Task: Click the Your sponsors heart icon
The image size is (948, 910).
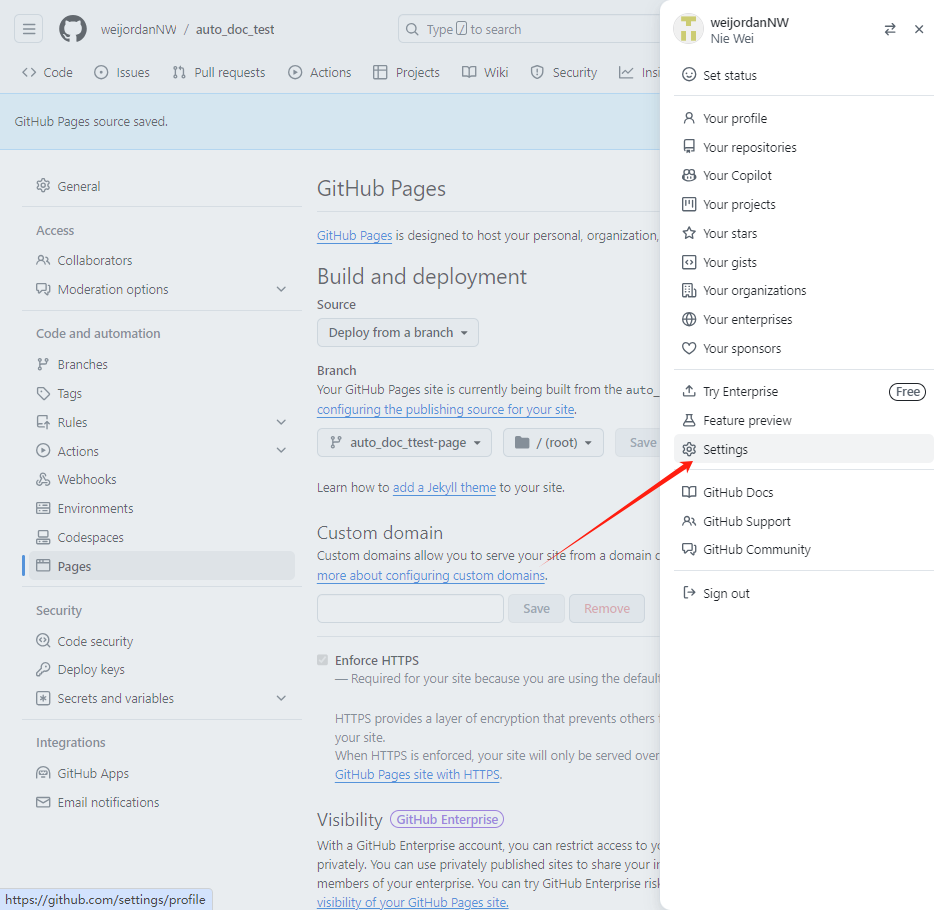Action: pos(689,348)
